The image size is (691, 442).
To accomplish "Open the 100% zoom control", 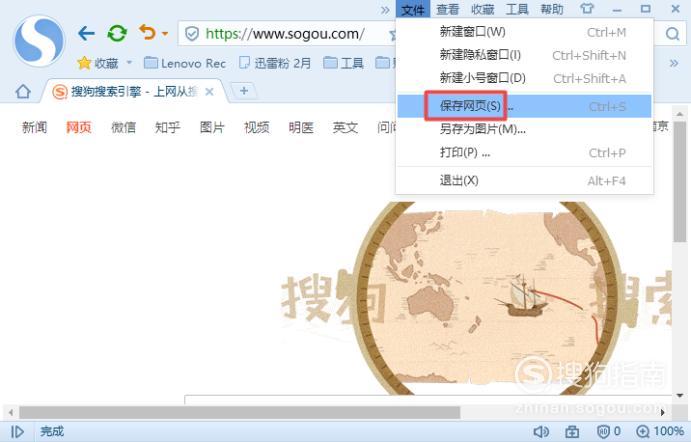I will pyautogui.click(x=660, y=431).
